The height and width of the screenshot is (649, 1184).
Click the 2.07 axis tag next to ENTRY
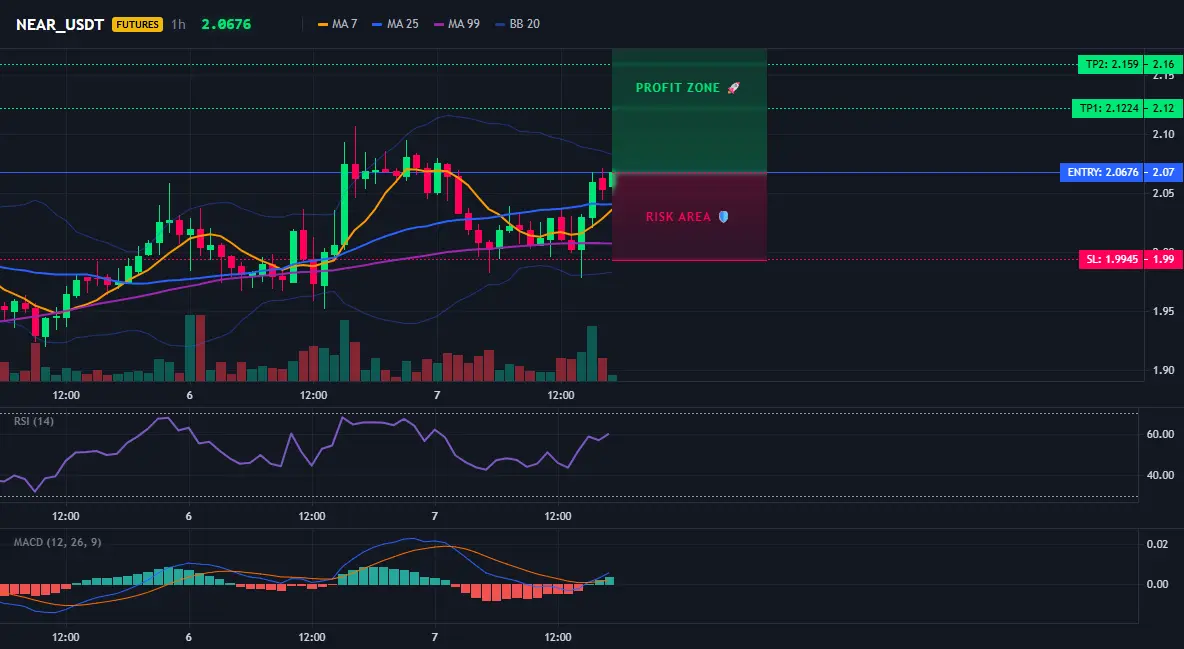point(1164,172)
